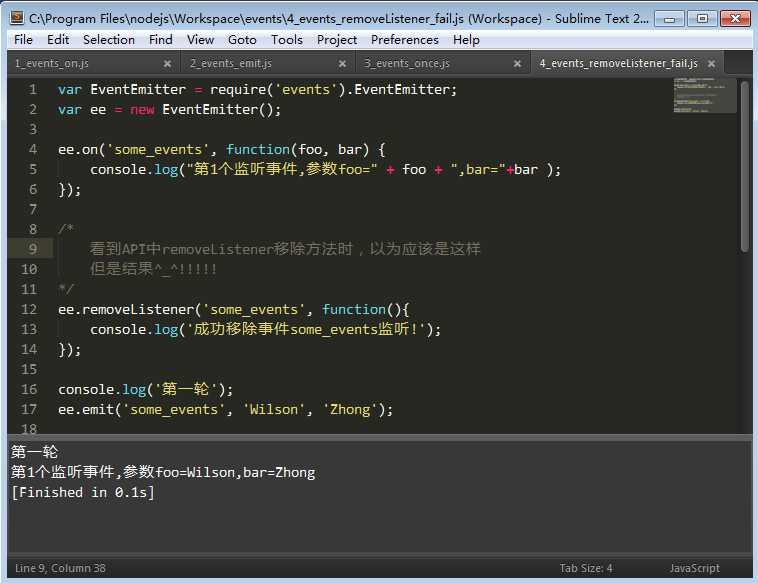This screenshot has height=583, width=758.
Task: Click 'function' keyword on line 4
Action: [258, 149]
